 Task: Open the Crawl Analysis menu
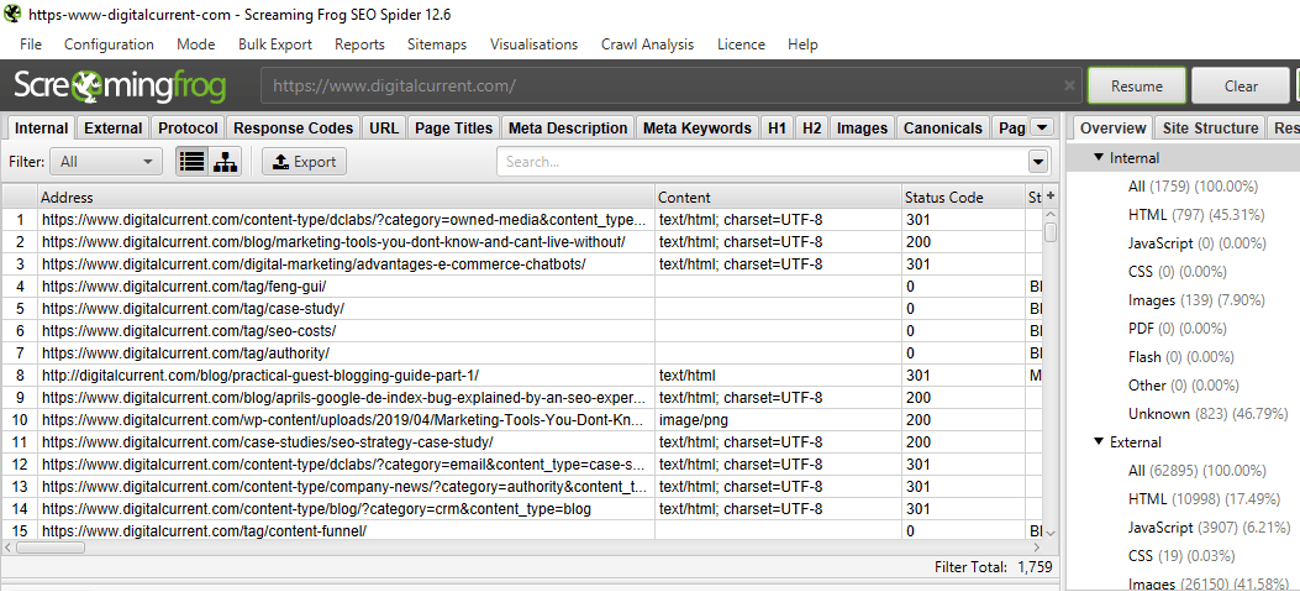coord(647,44)
